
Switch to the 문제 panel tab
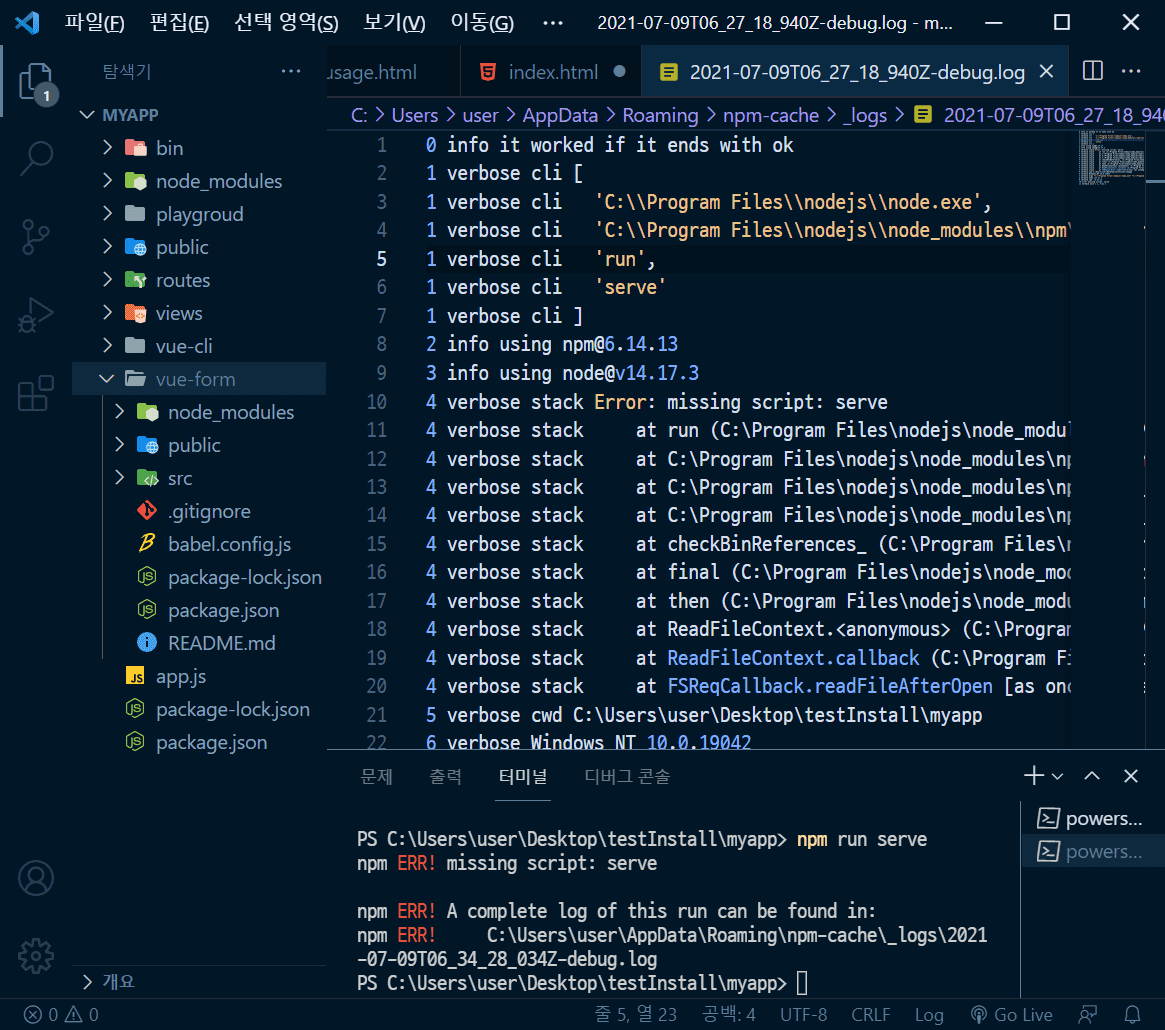click(x=376, y=777)
